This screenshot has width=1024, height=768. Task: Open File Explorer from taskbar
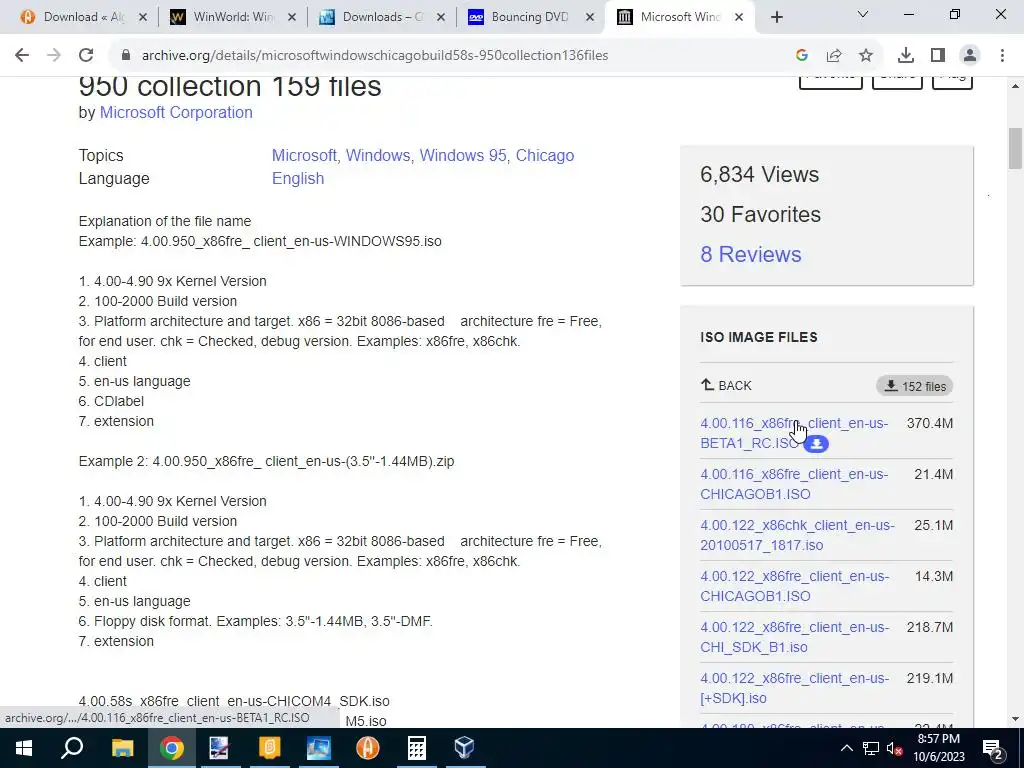tap(122, 748)
